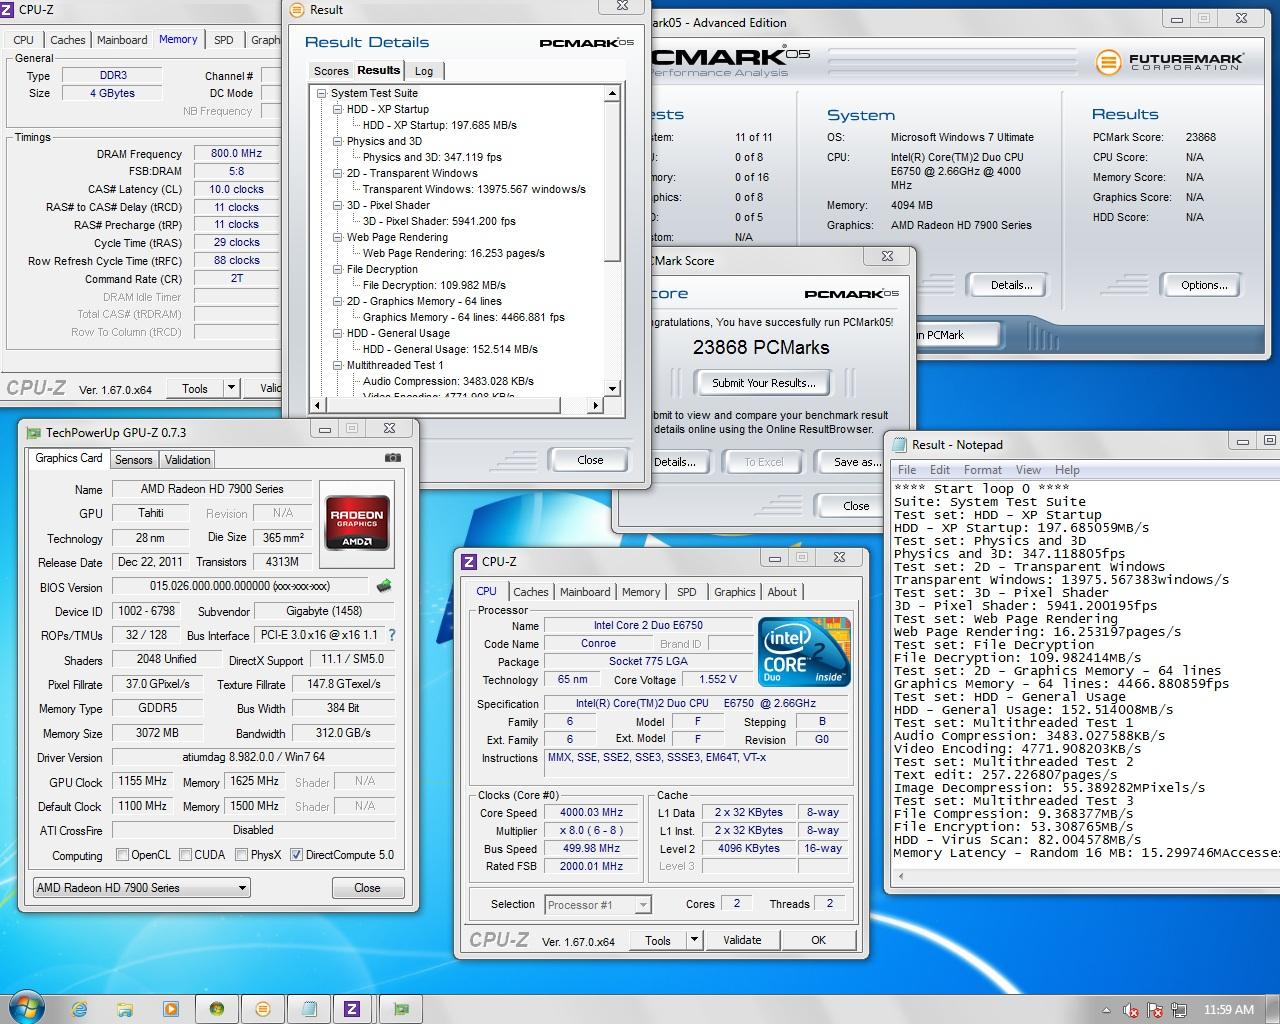Click the Action Center flag tray icon
This screenshot has height=1024, width=1280.
(1155, 1010)
